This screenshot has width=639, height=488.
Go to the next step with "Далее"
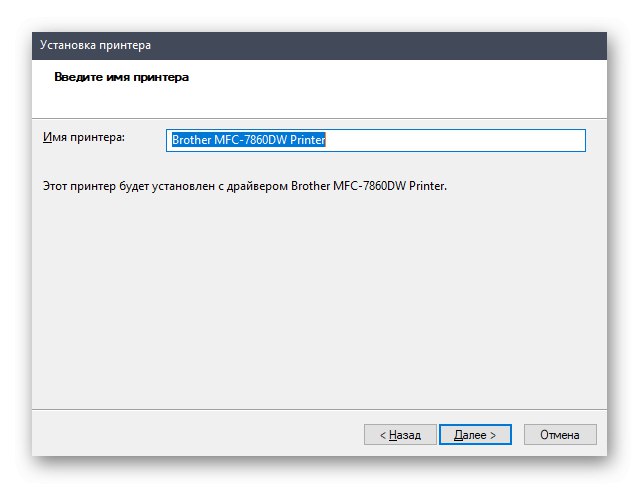(x=475, y=435)
